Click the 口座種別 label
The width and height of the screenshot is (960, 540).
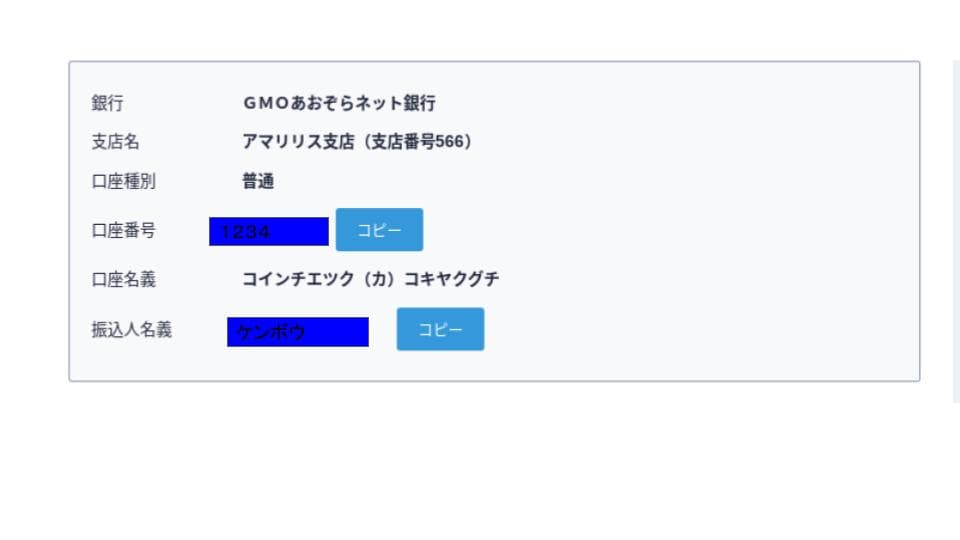pyautogui.click(x=123, y=181)
